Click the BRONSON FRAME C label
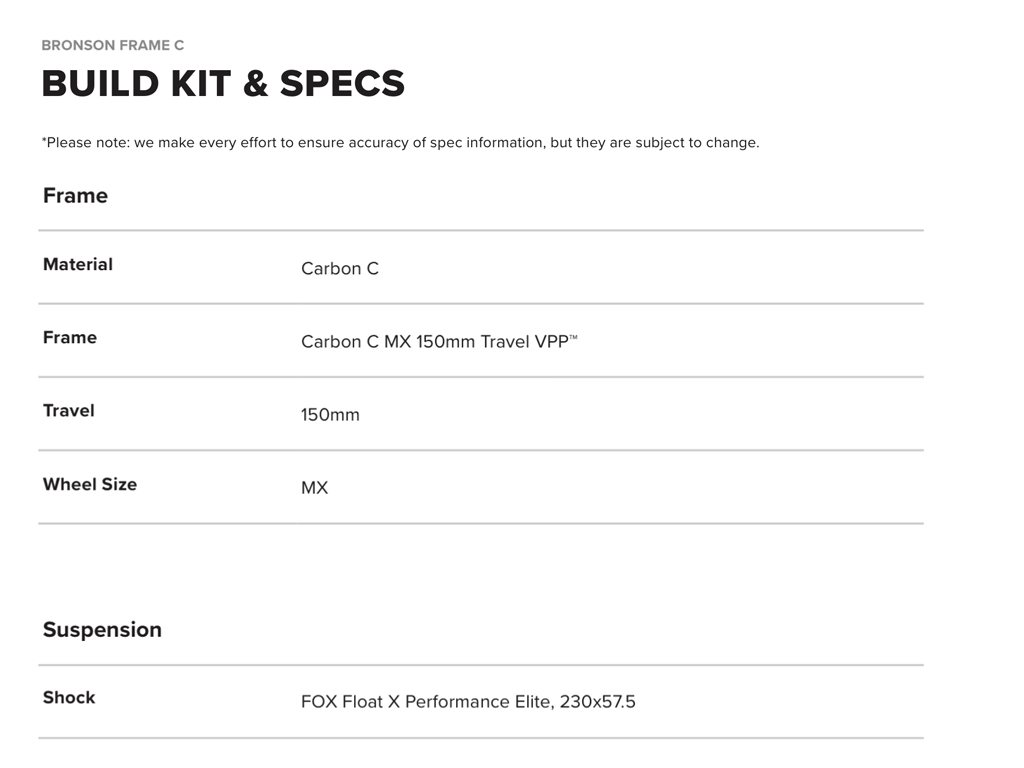Screen dimensions: 1024x768 112,45
